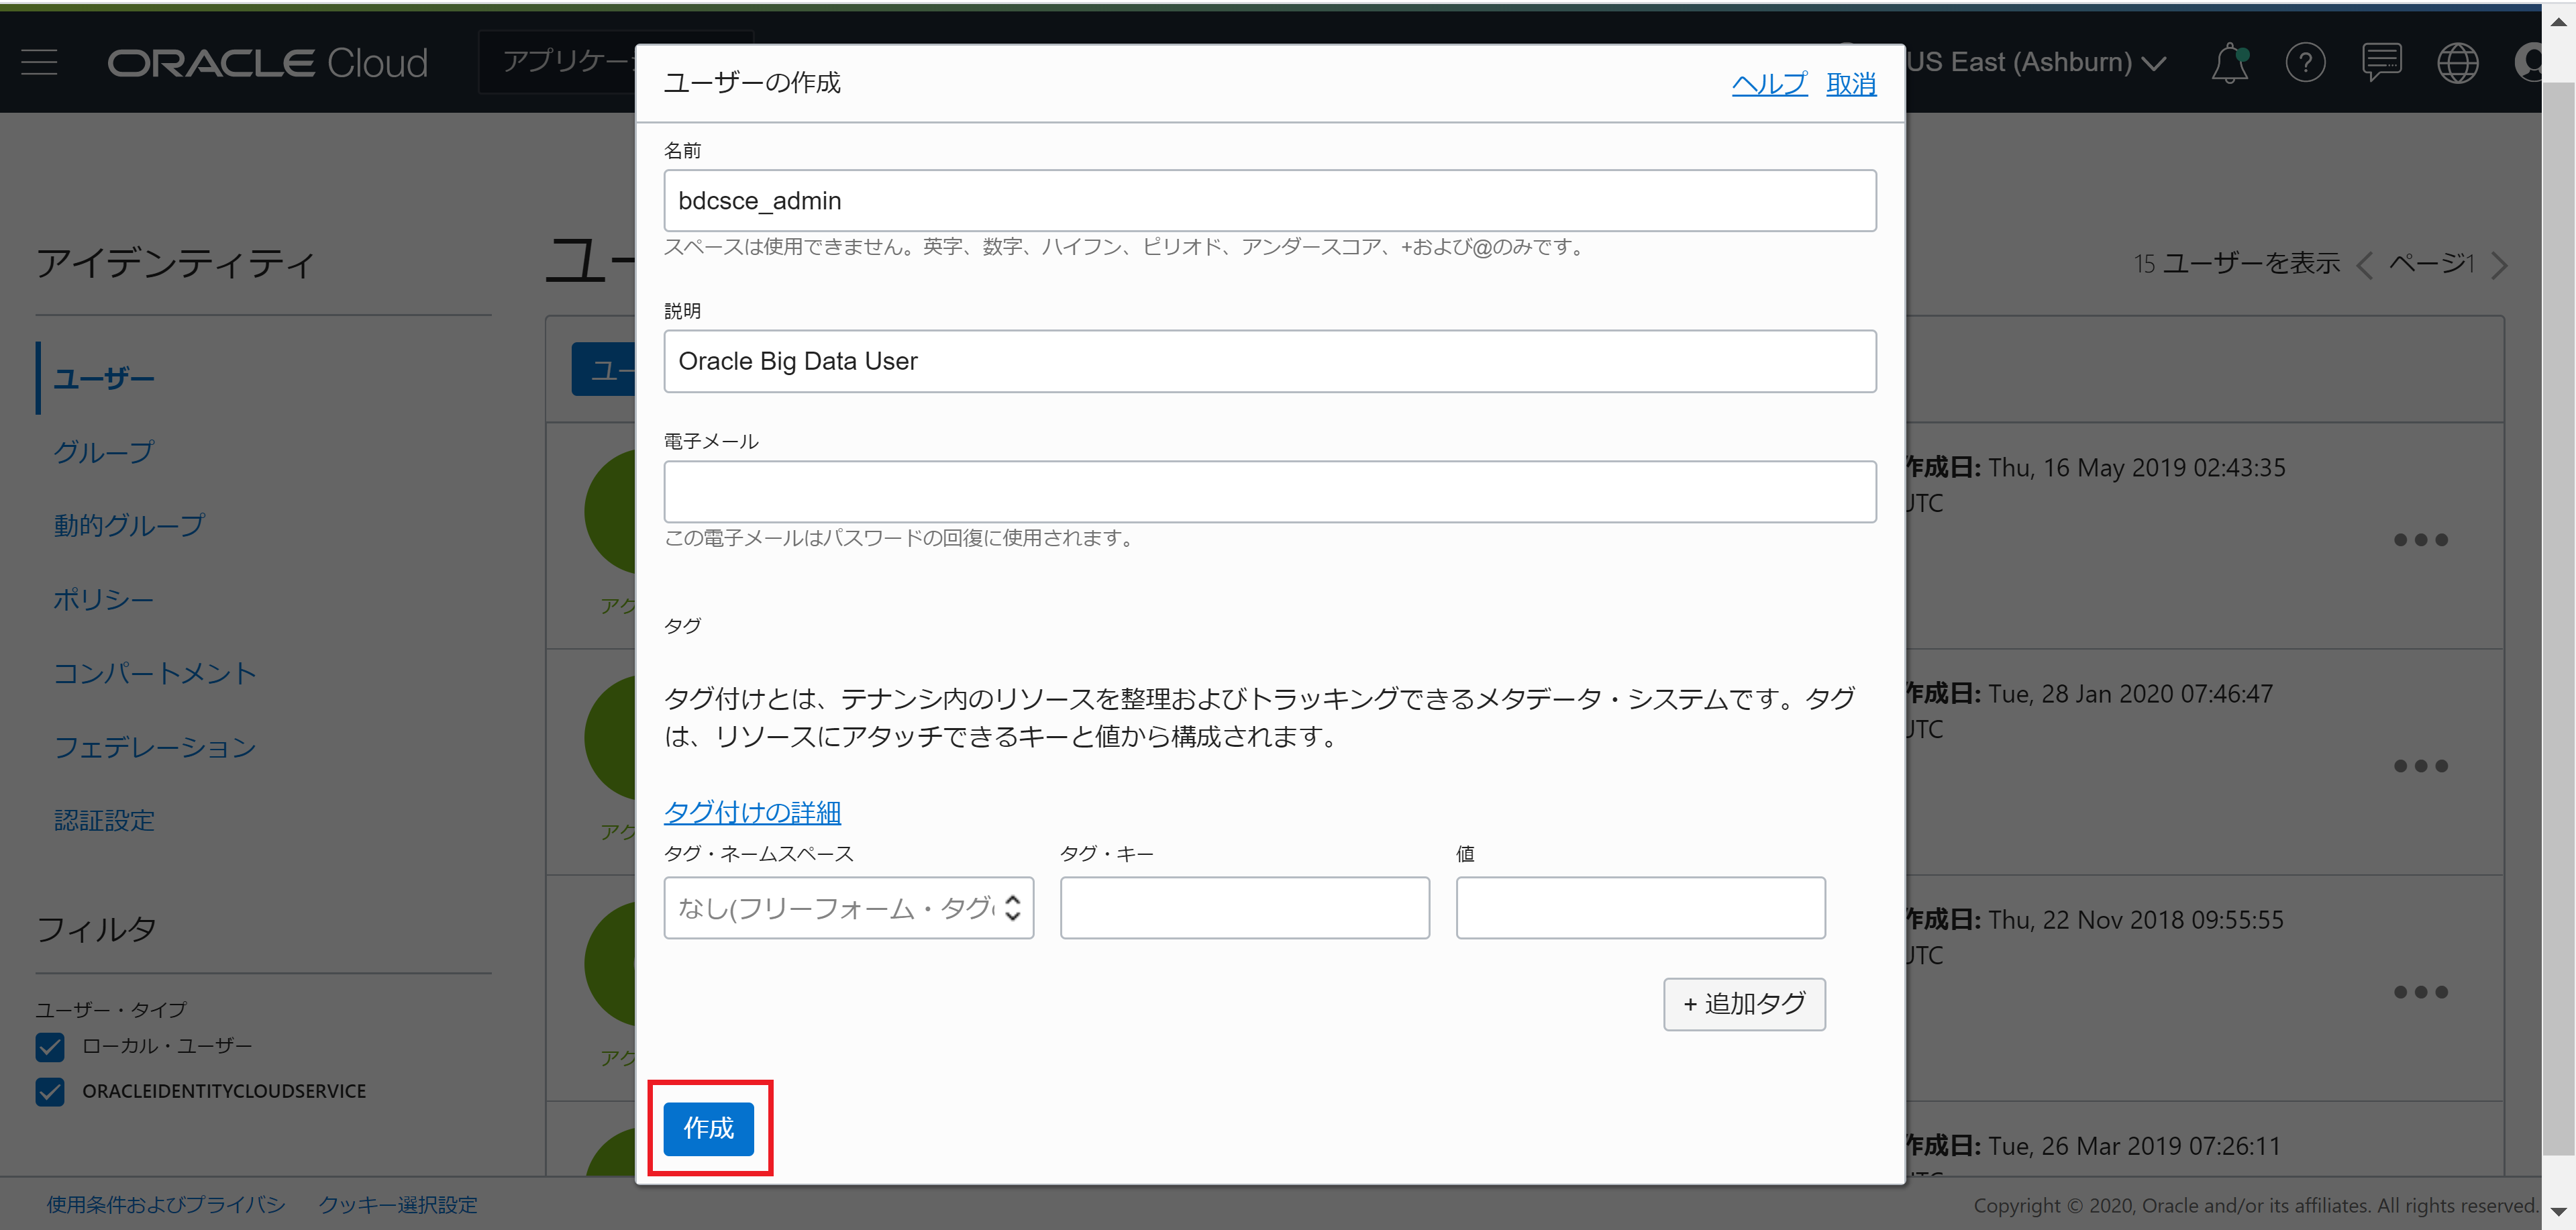Expand the US East (Ashburn) region dropdown

(2035, 62)
